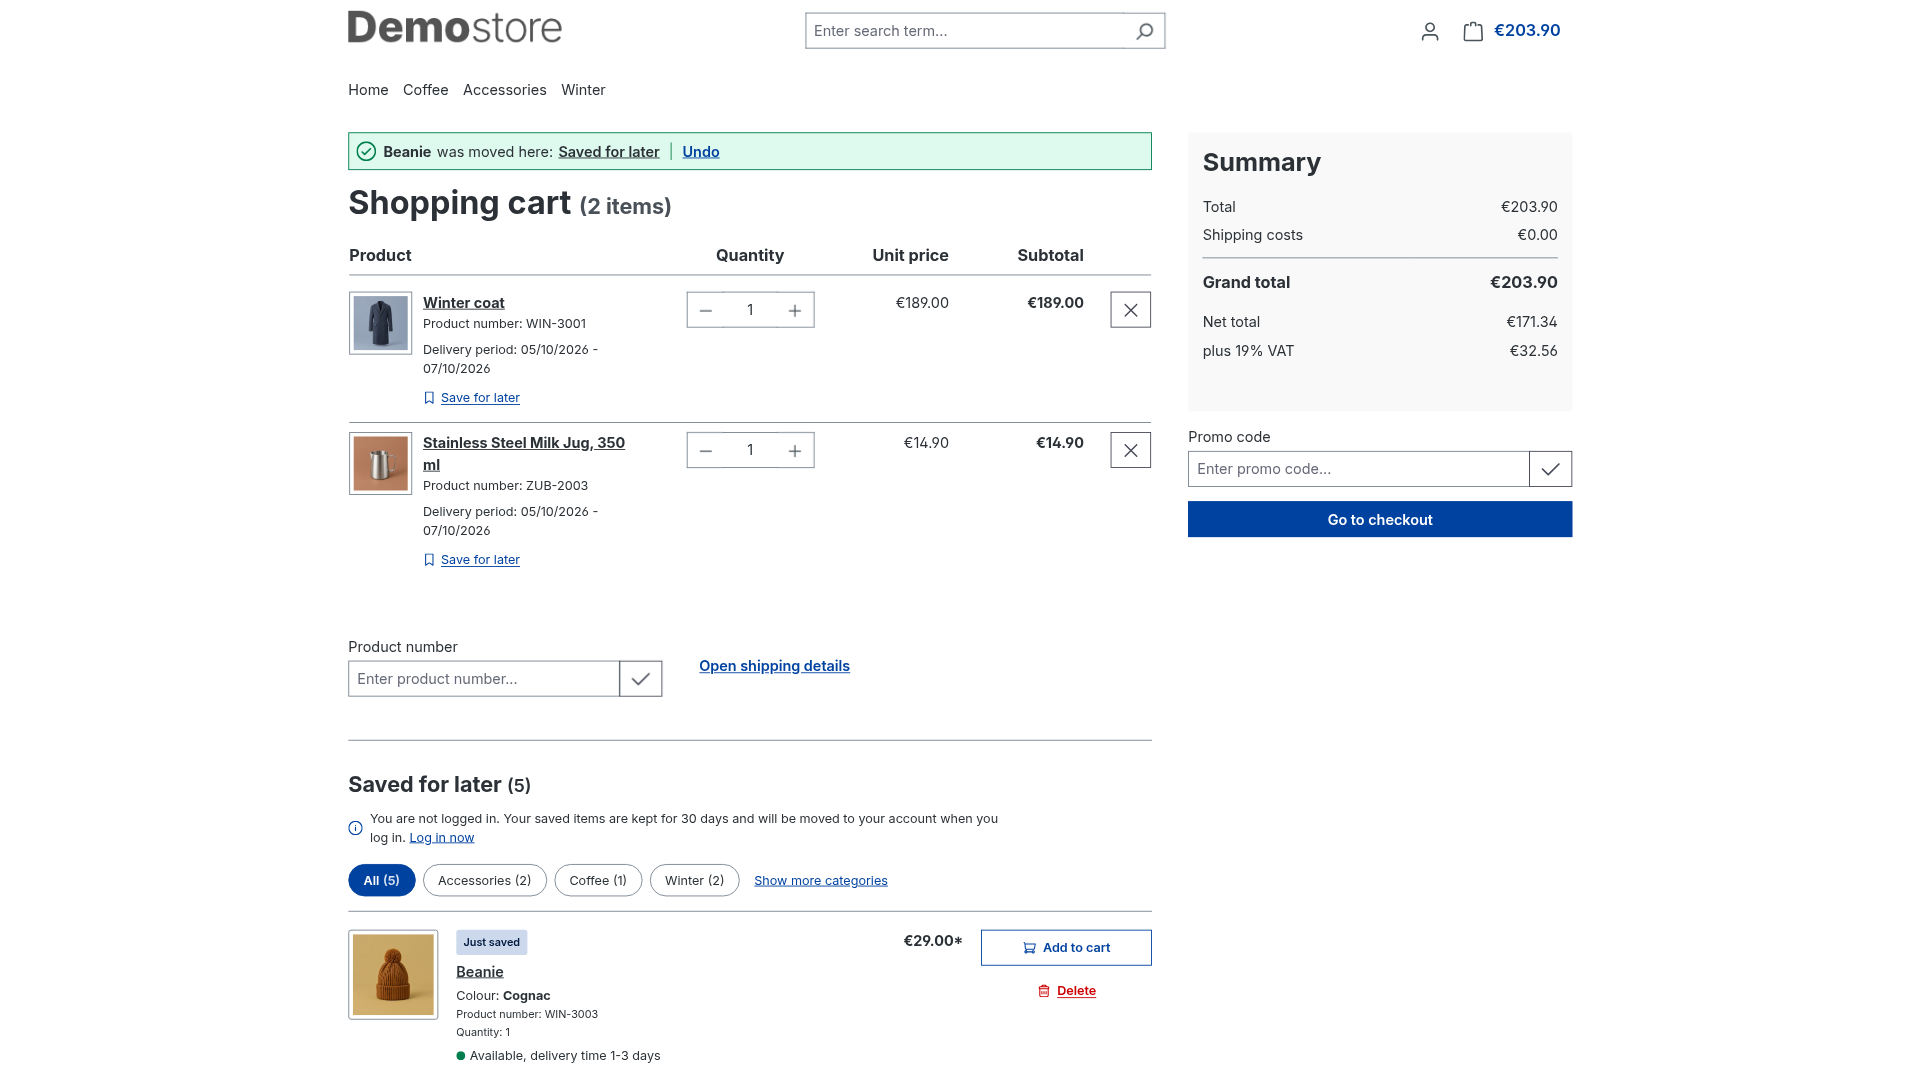Focus the product number input field
Image resolution: width=1920 pixels, height=1080 pixels.
coord(484,679)
